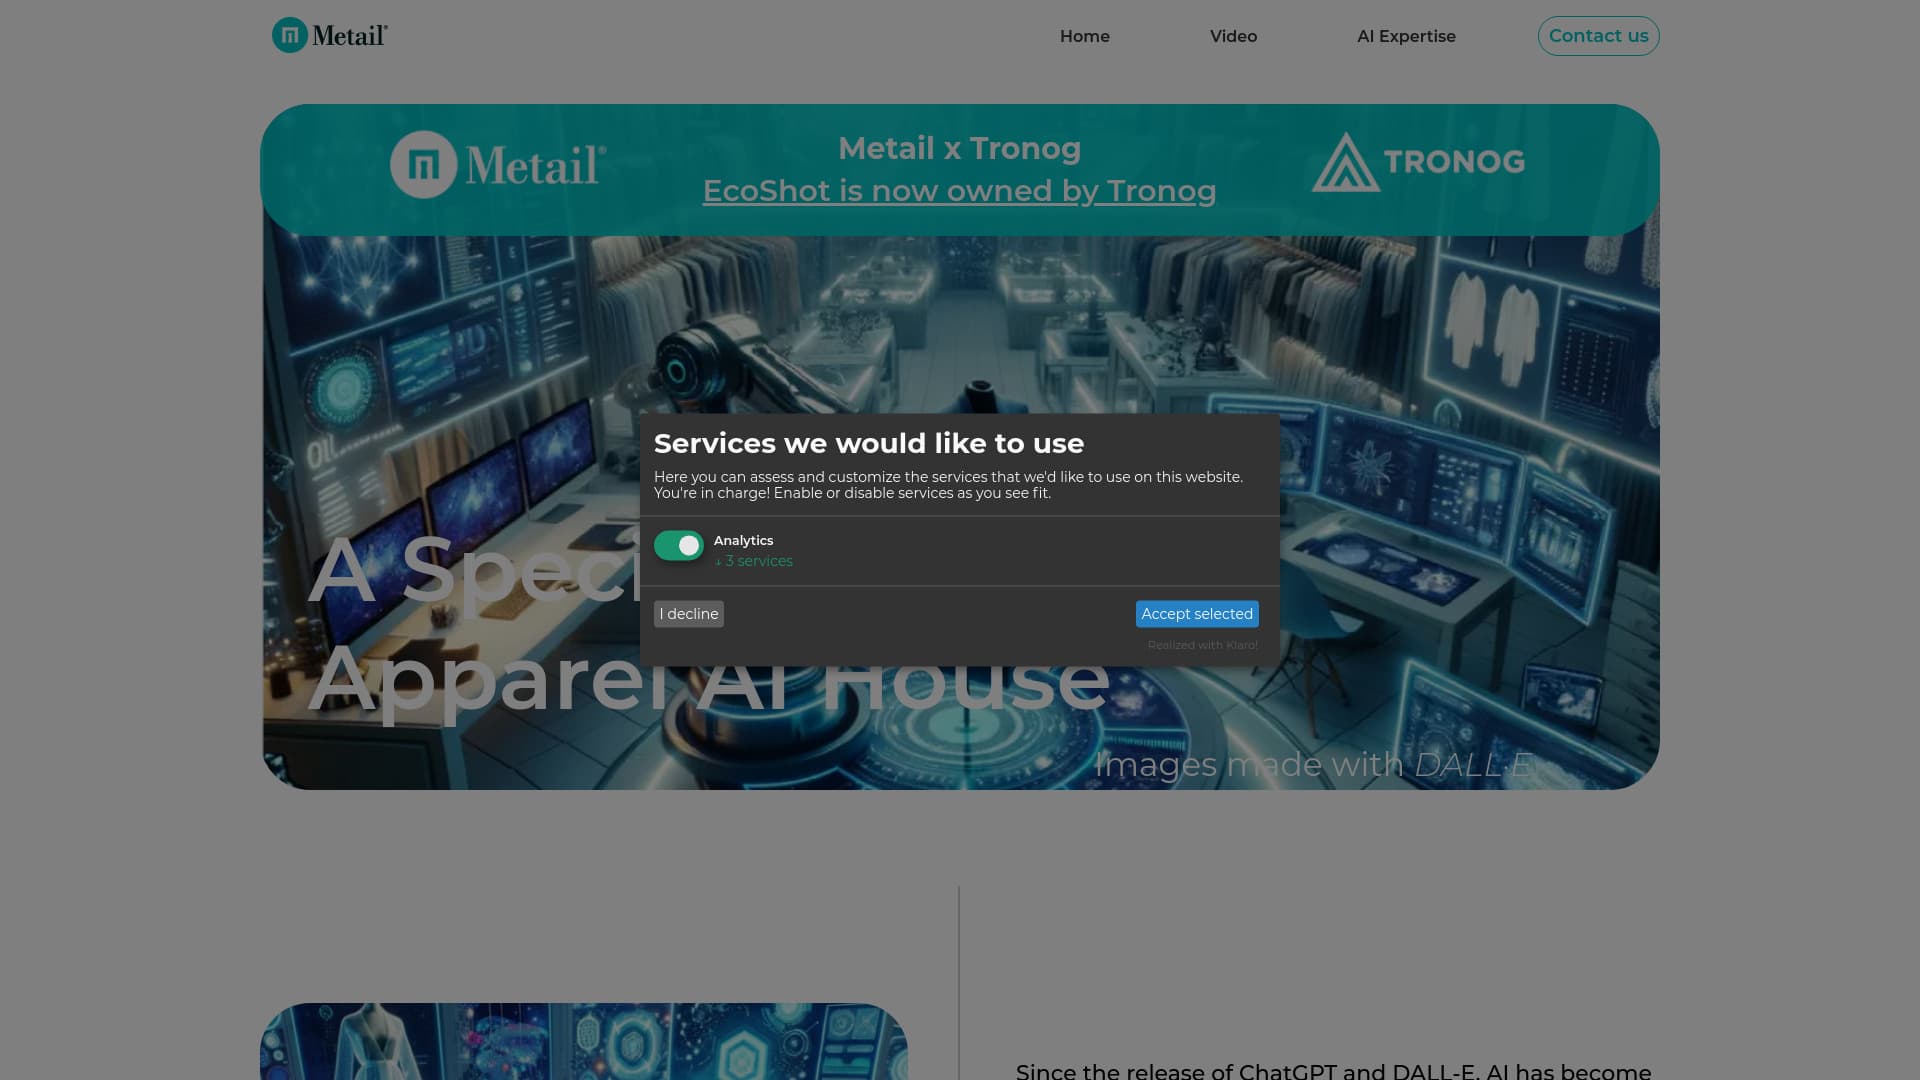
Task: Open the Home navigation item
Action: click(x=1084, y=36)
